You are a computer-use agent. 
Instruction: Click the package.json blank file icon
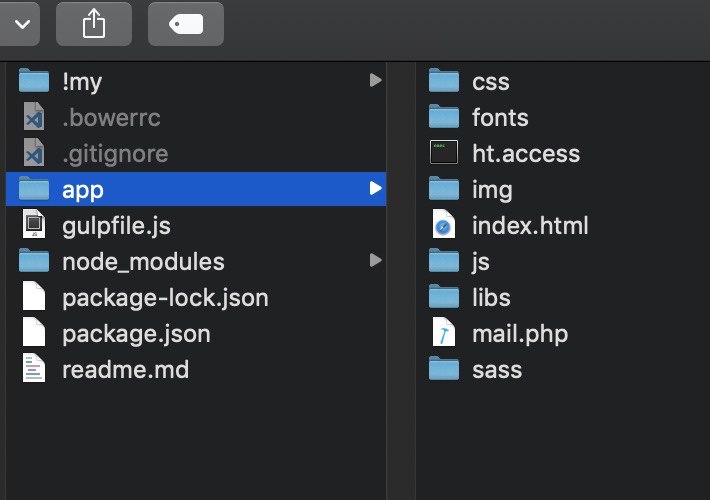(34, 333)
